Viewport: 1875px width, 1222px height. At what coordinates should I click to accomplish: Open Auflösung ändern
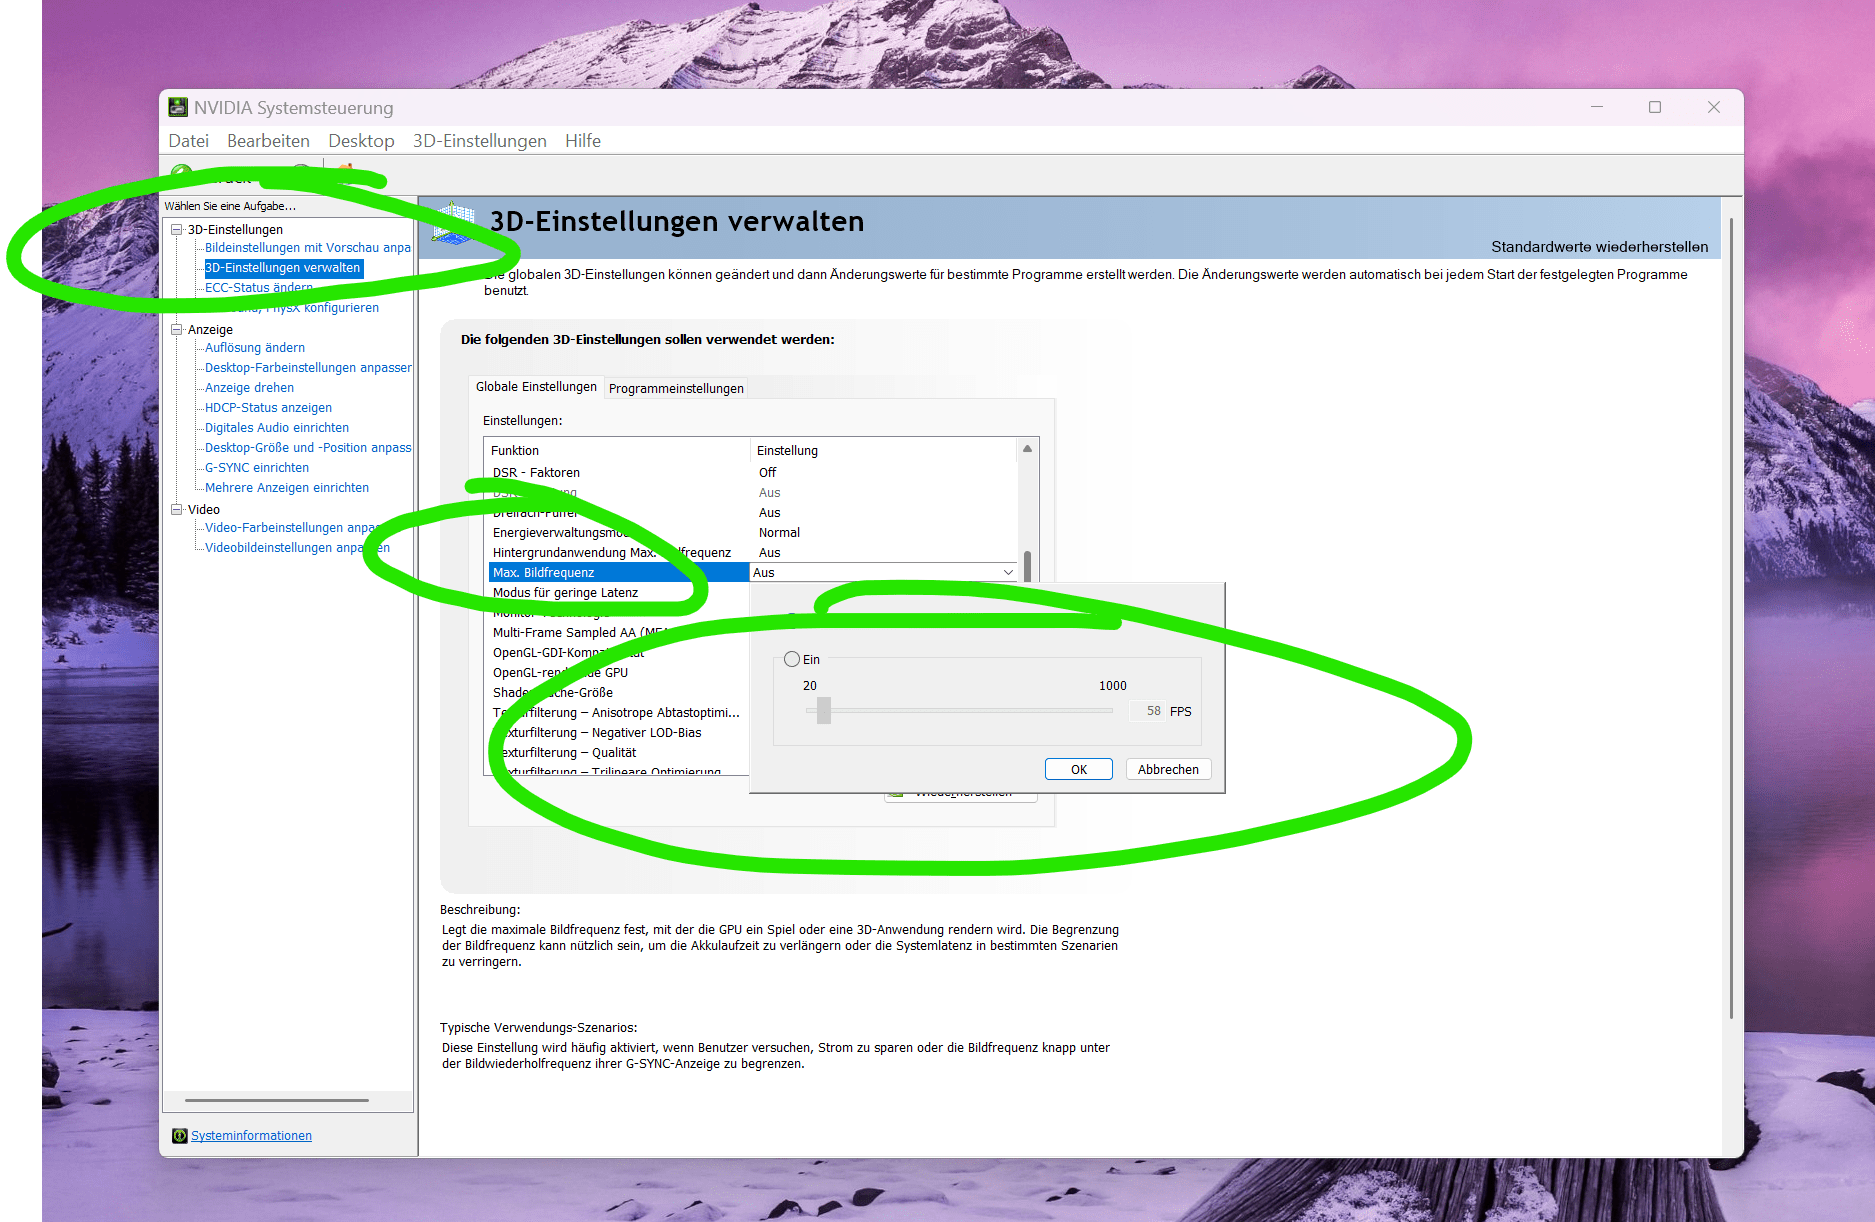[x=255, y=348]
